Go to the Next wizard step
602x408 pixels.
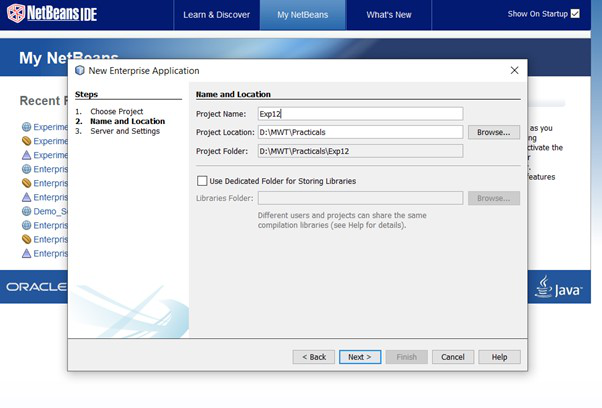pyautogui.click(x=360, y=357)
